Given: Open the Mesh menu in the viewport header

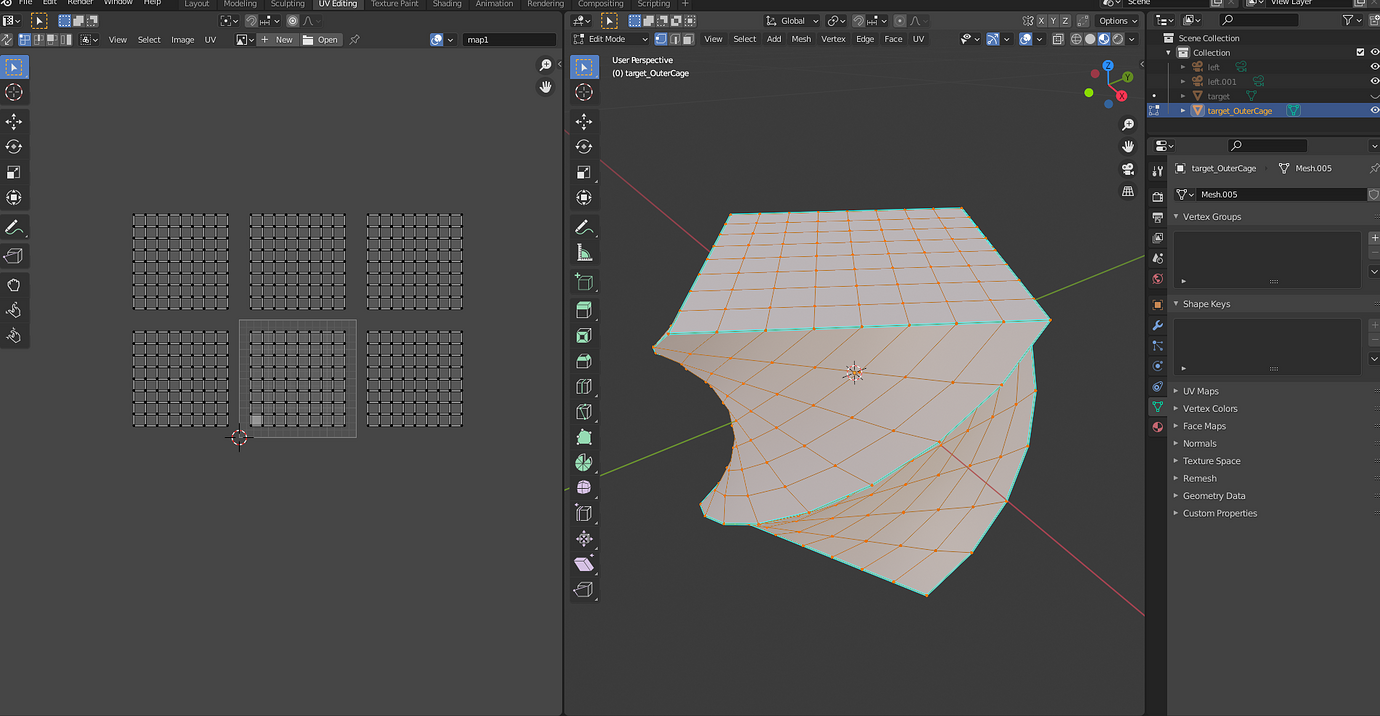Looking at the screenshot, I should [x=801, y=39].
